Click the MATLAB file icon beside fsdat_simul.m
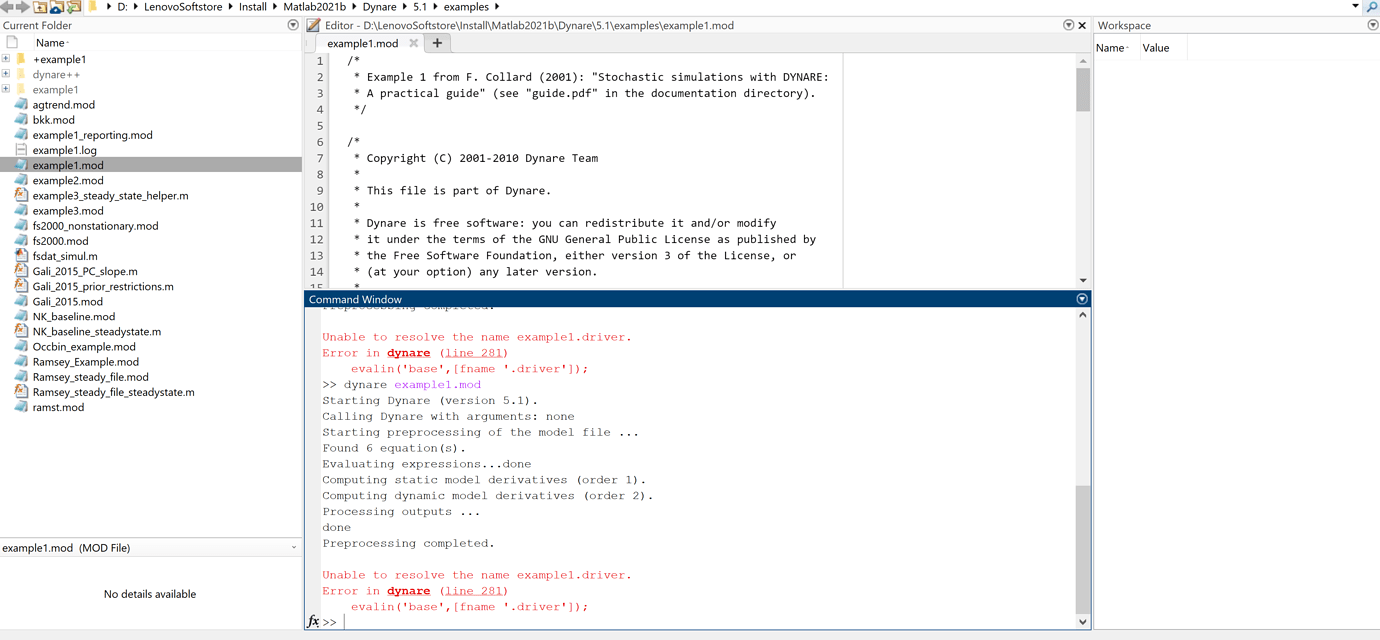 22,256
